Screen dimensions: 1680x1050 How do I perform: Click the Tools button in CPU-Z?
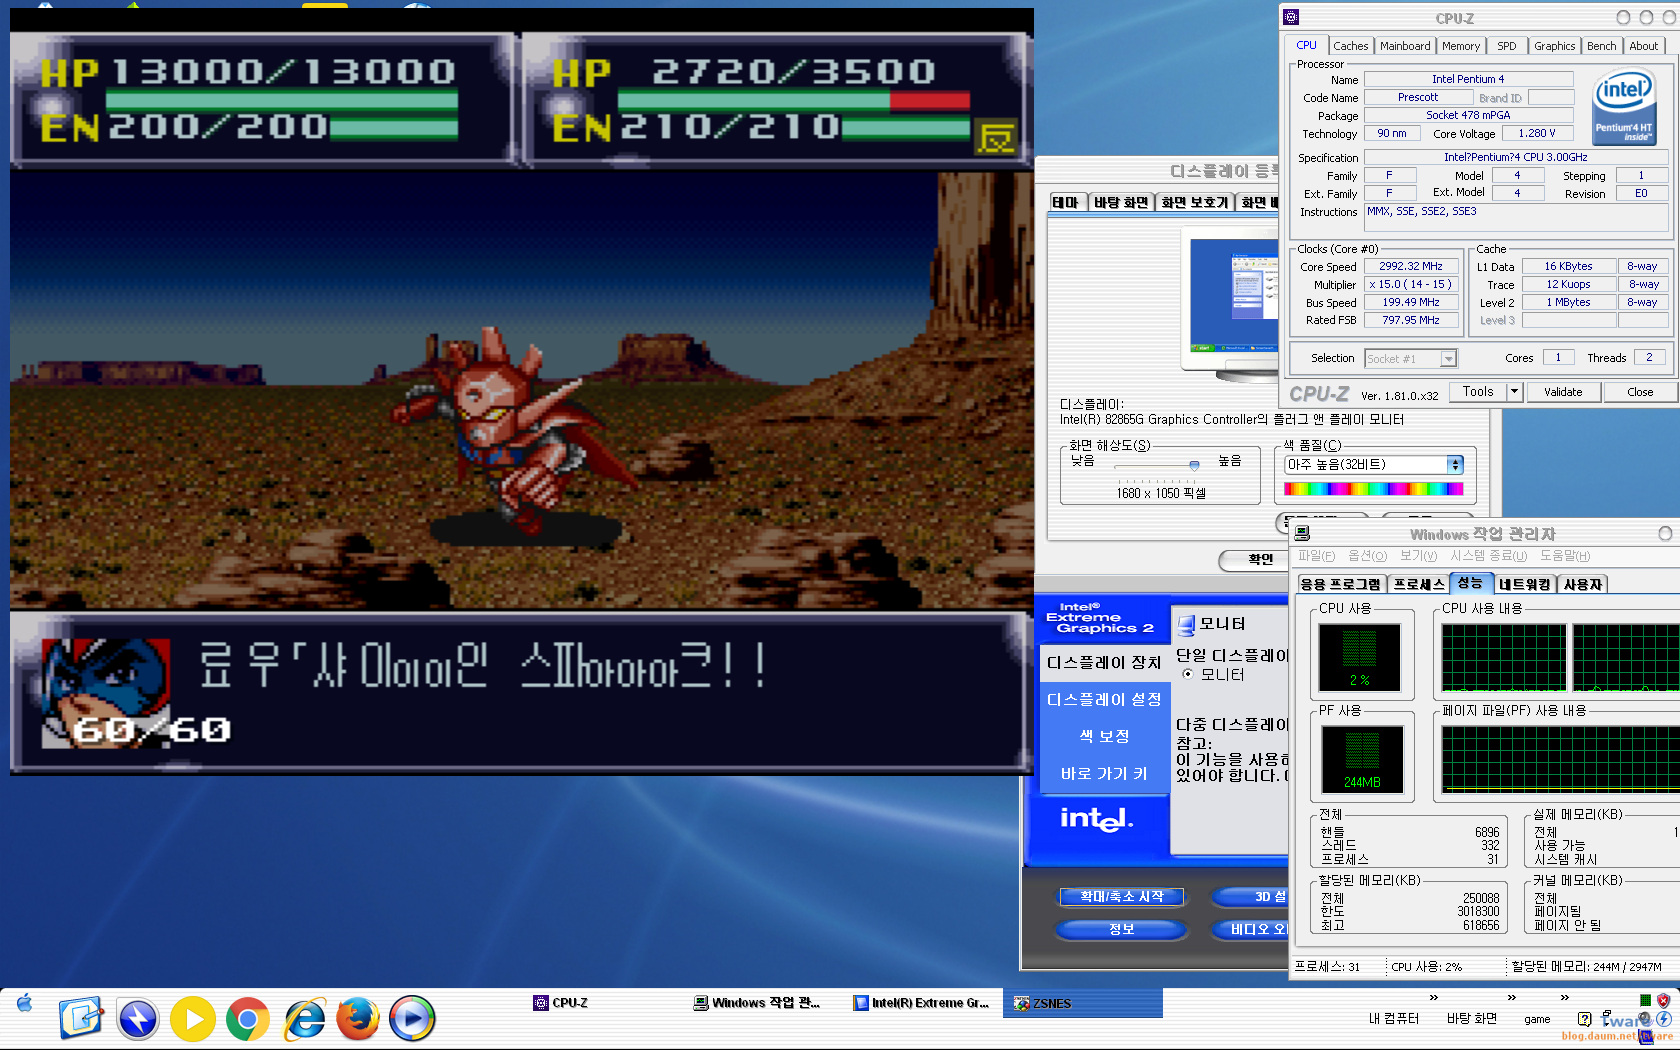(1478, 392)
